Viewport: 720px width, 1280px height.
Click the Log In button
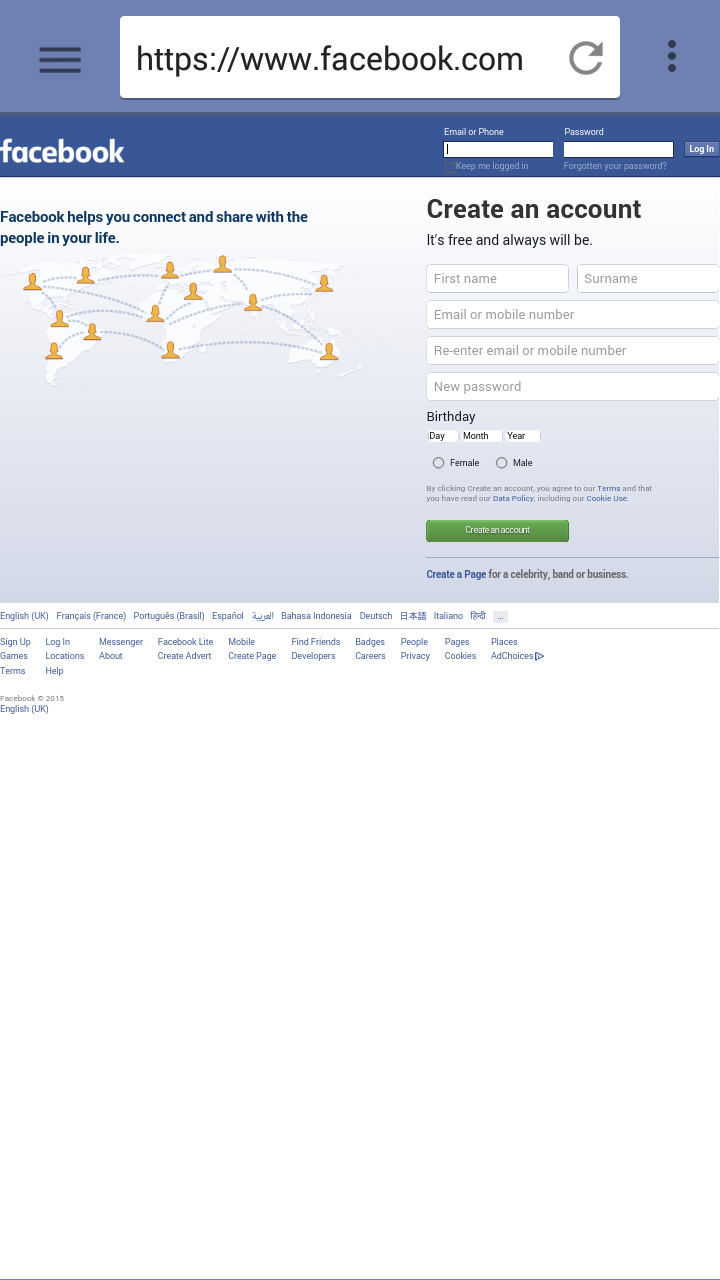pyautogui.click(x=701, y=149)
